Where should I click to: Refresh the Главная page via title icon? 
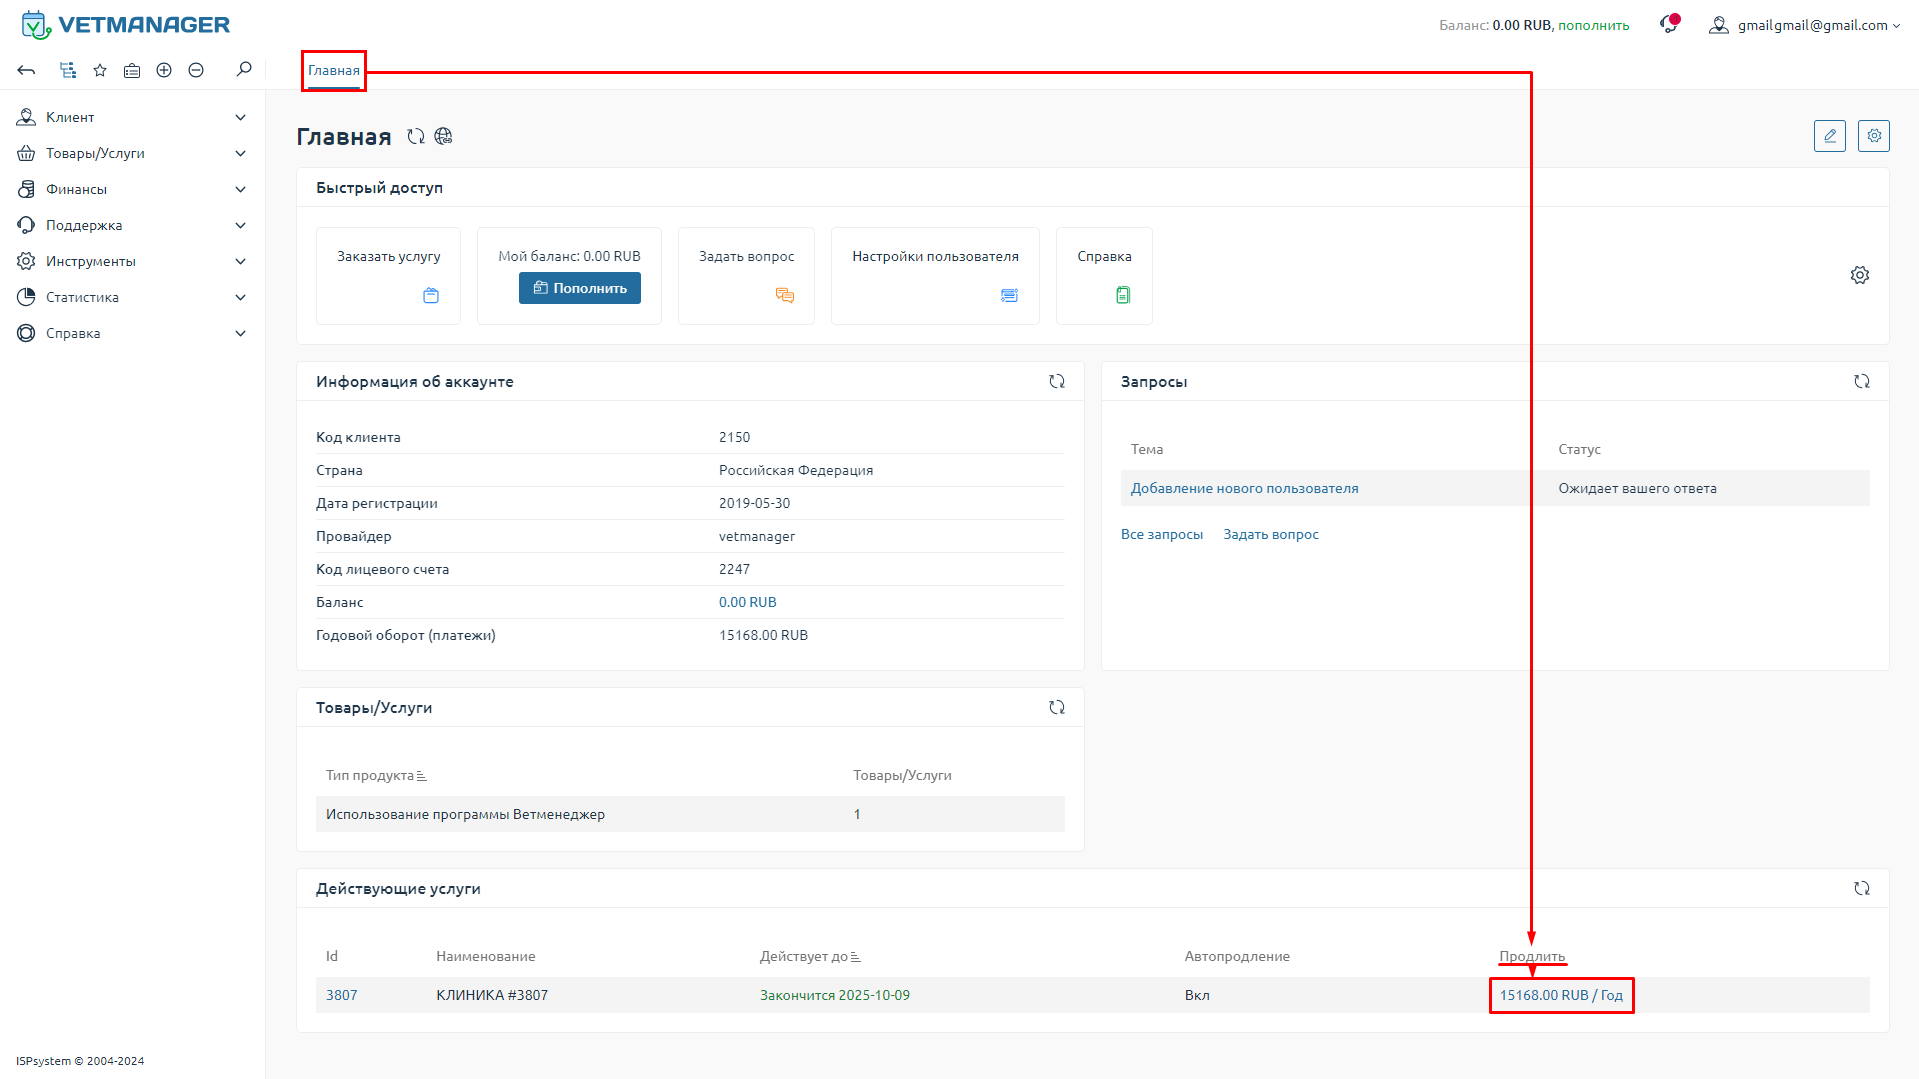(x=416, y=137)
